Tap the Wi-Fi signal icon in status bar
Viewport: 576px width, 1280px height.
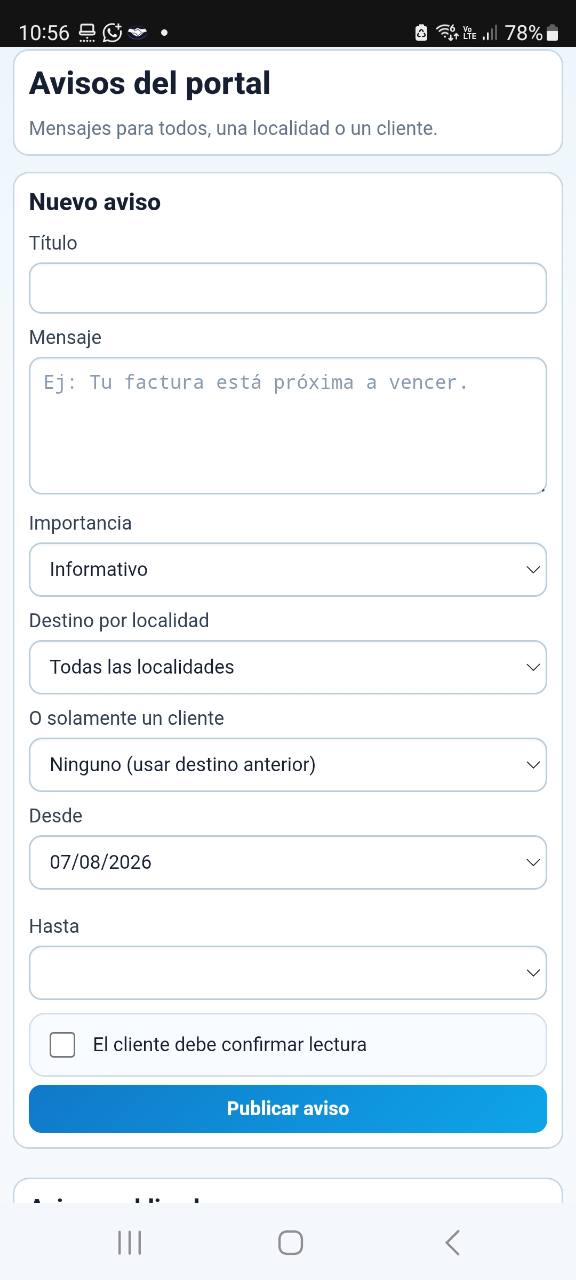(446, 32)
